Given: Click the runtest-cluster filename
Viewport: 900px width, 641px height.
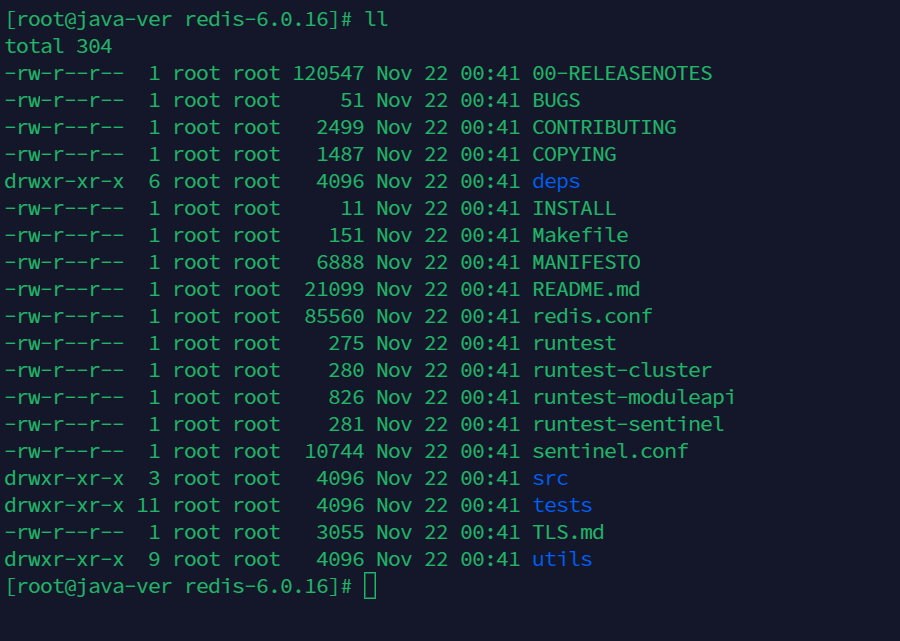Looking at the screenshot, I should click(x=622, y=370).
